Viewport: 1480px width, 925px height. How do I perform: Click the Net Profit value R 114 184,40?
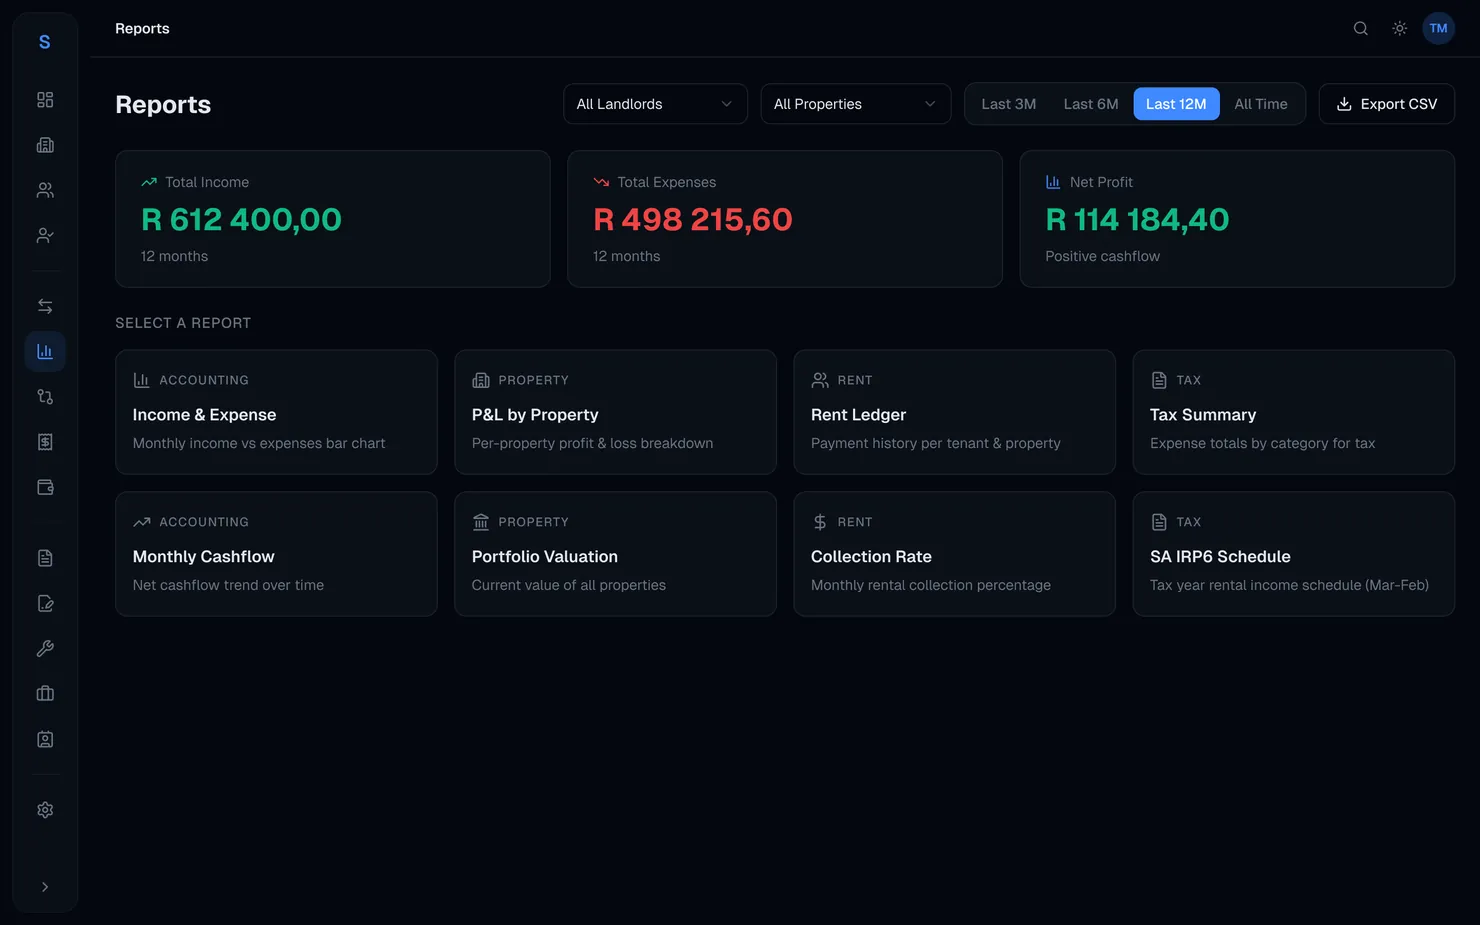[1137, 219]
